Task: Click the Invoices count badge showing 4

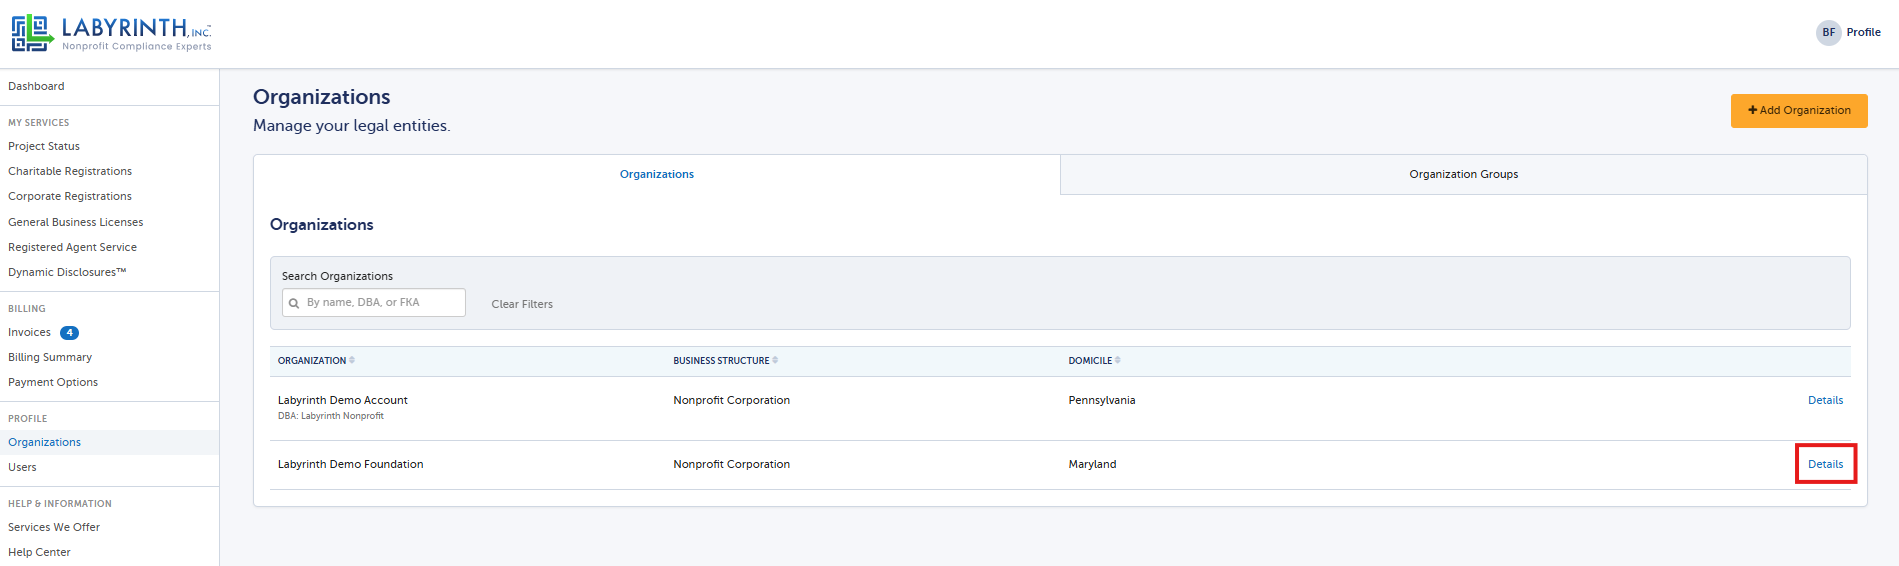Action: 70,333
